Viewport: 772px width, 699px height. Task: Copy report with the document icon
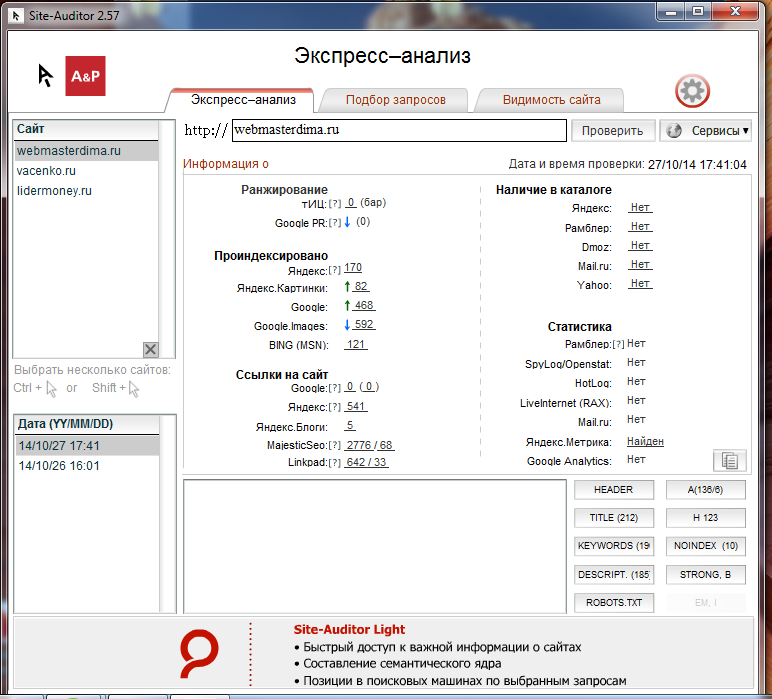(x=729, y=461)
